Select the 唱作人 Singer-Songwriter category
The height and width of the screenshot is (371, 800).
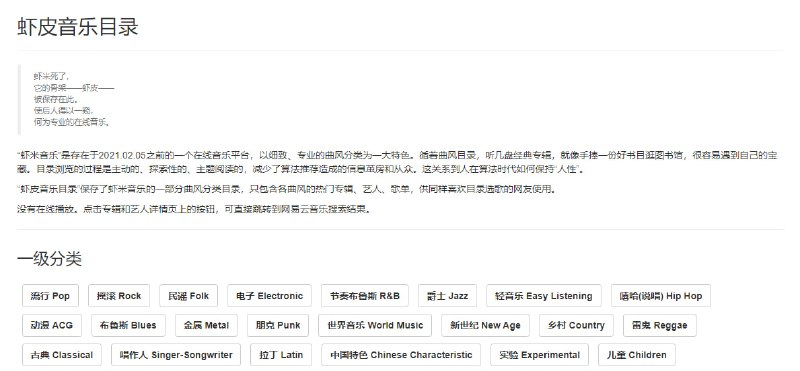coord(176,355)
